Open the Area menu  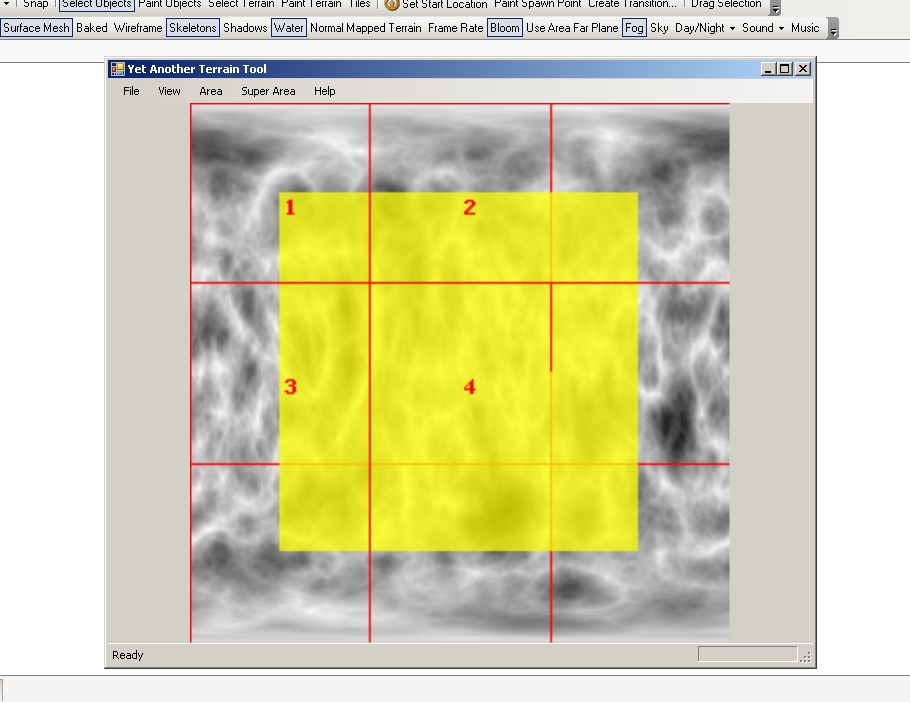click(x=210, y=91)
